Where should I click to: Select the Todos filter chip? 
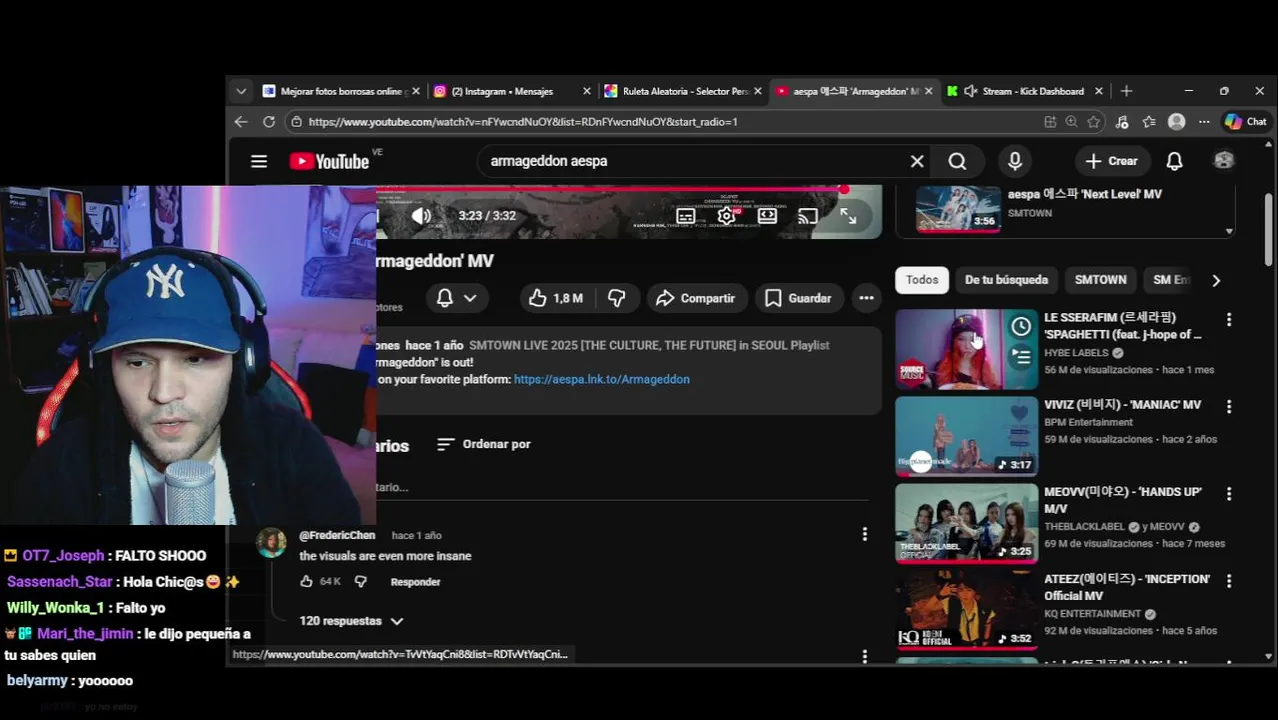click(x=922, y=280)
